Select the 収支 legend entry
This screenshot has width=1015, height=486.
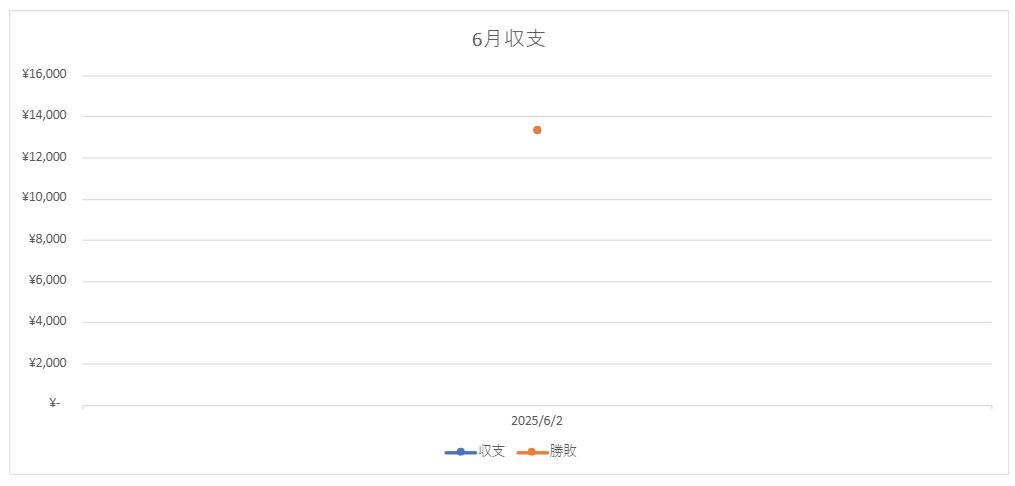coord(475,451)
